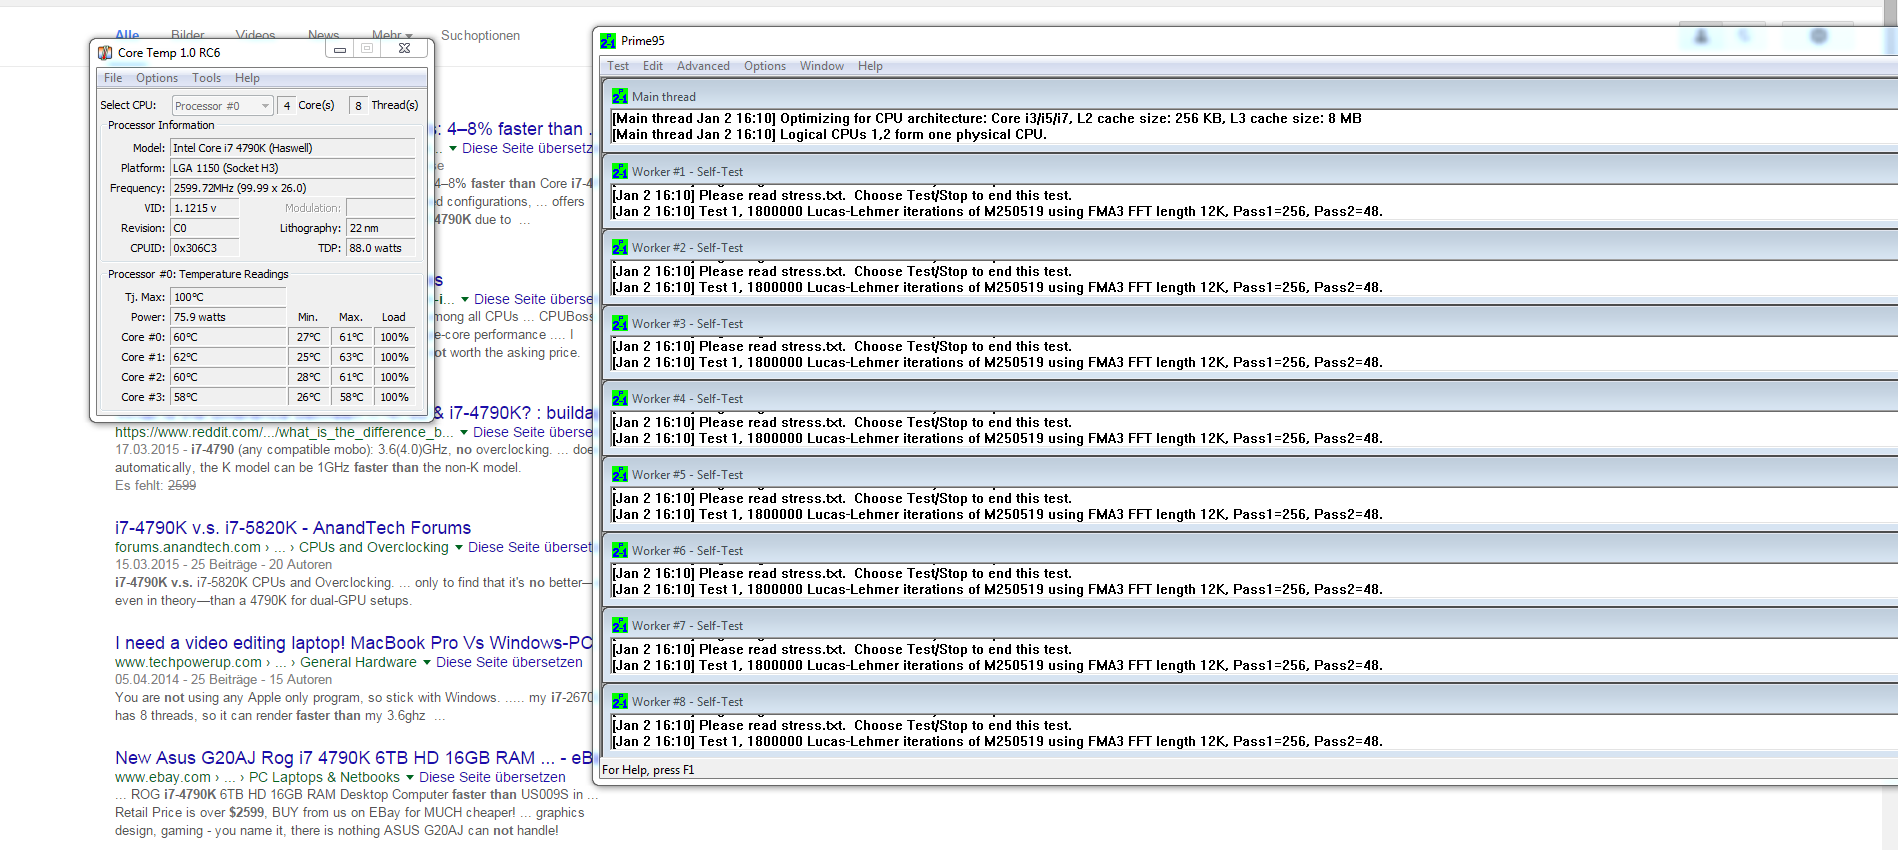
Task: Click Suchoptionen in search toolbar
Action: [x=480, y=36]
